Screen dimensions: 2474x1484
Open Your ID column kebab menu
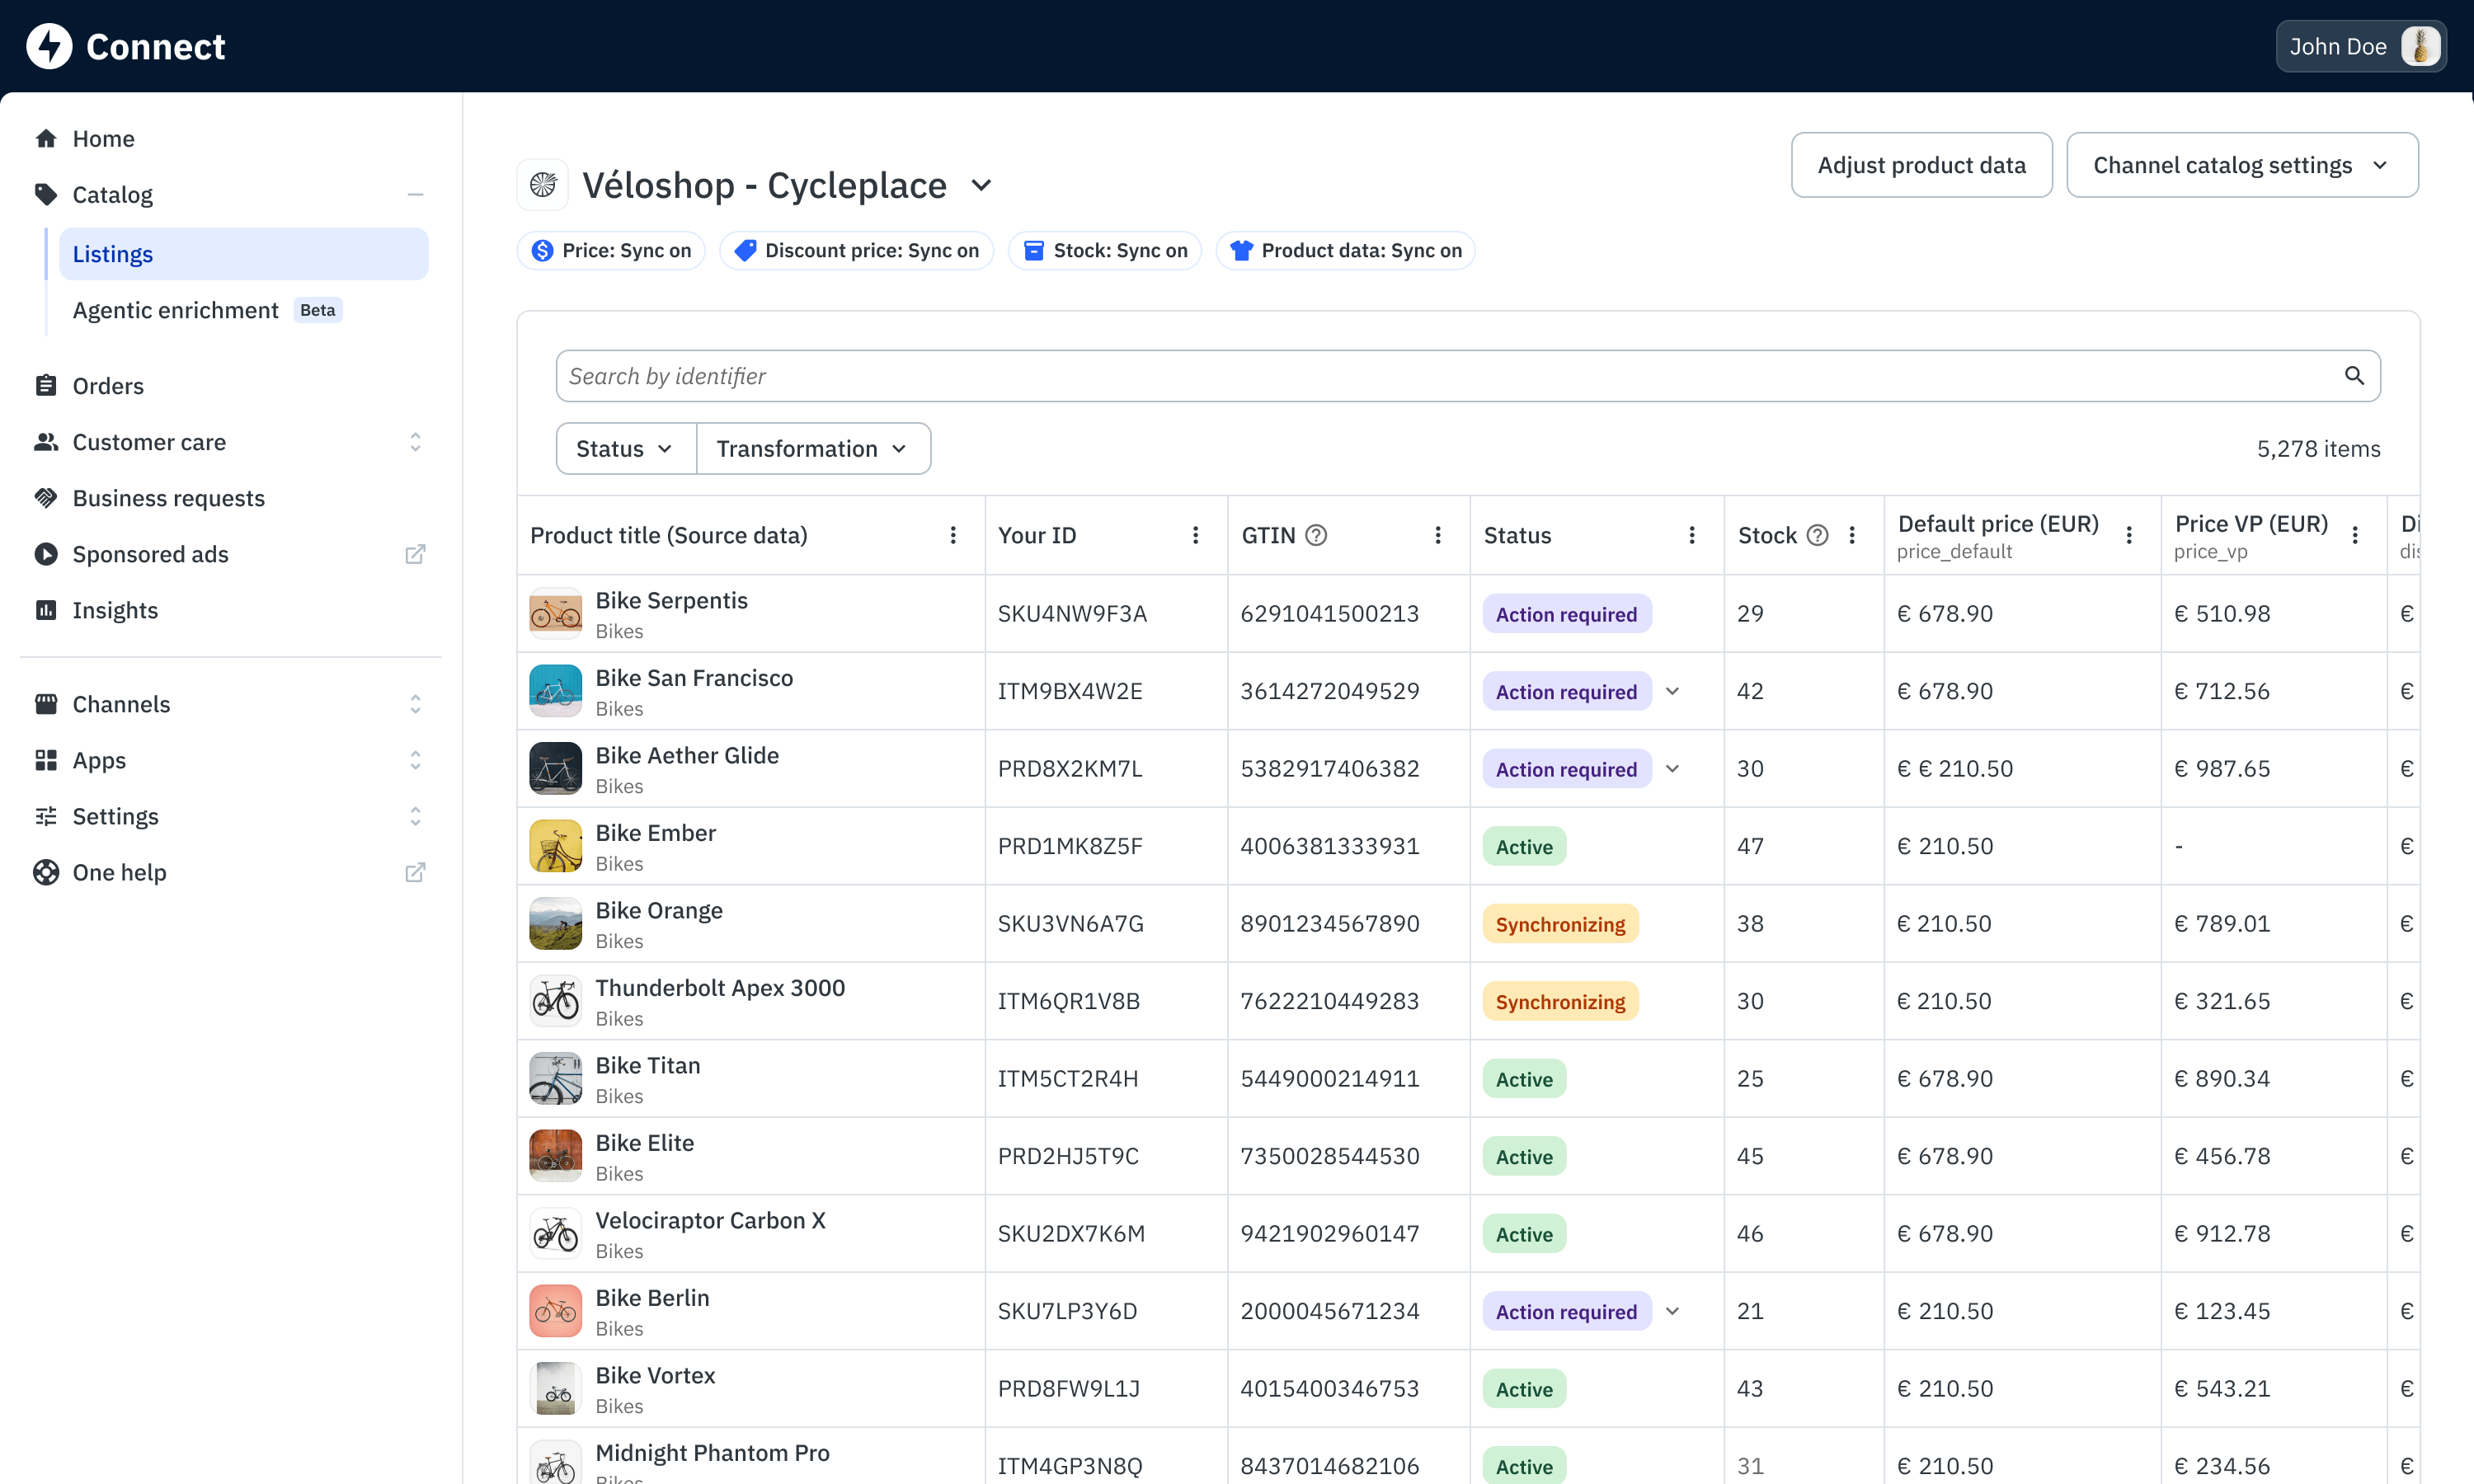pyautogui.click(x=1195, y=535)
